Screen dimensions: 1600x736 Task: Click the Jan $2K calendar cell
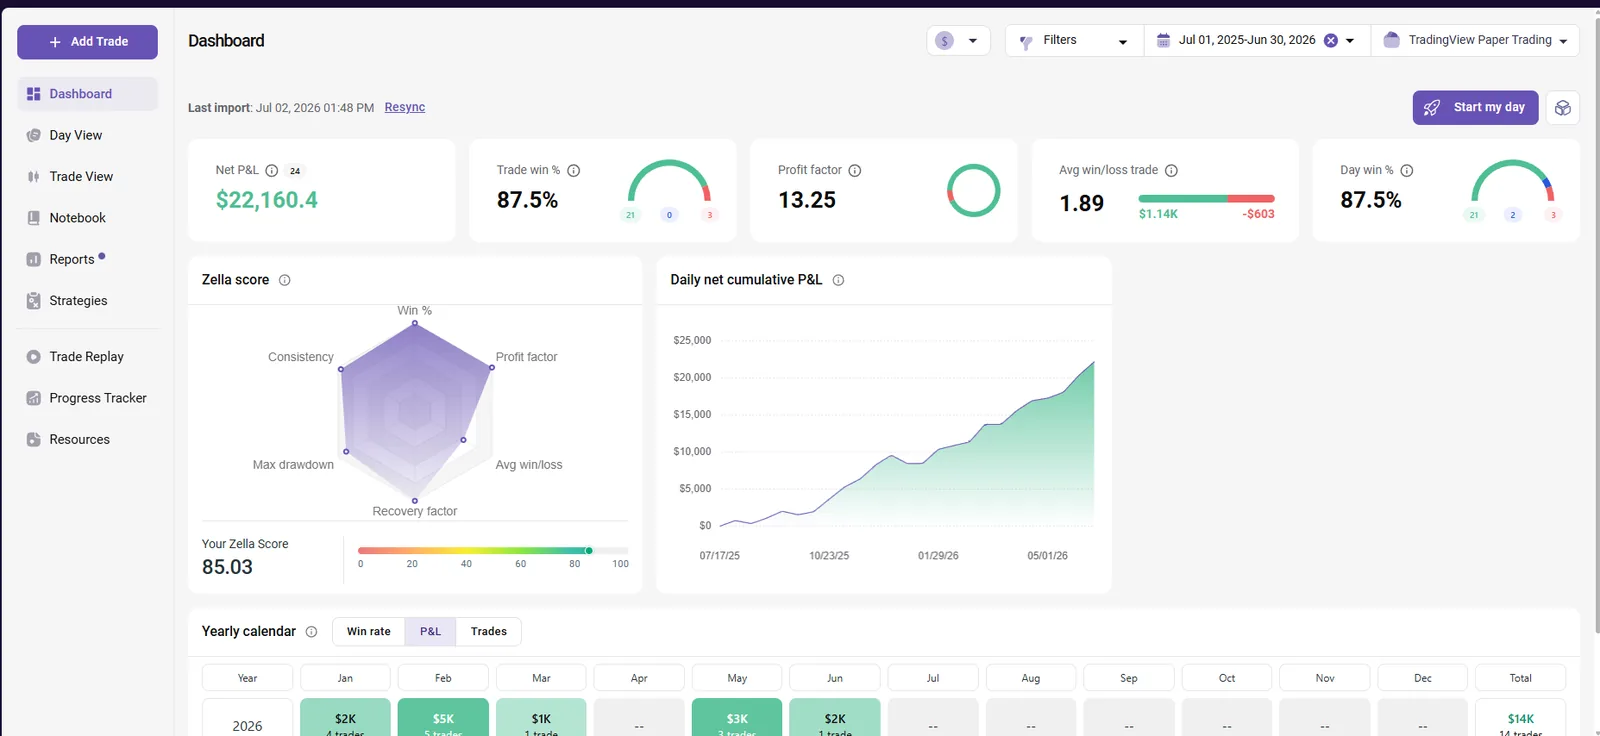point(345,718)
